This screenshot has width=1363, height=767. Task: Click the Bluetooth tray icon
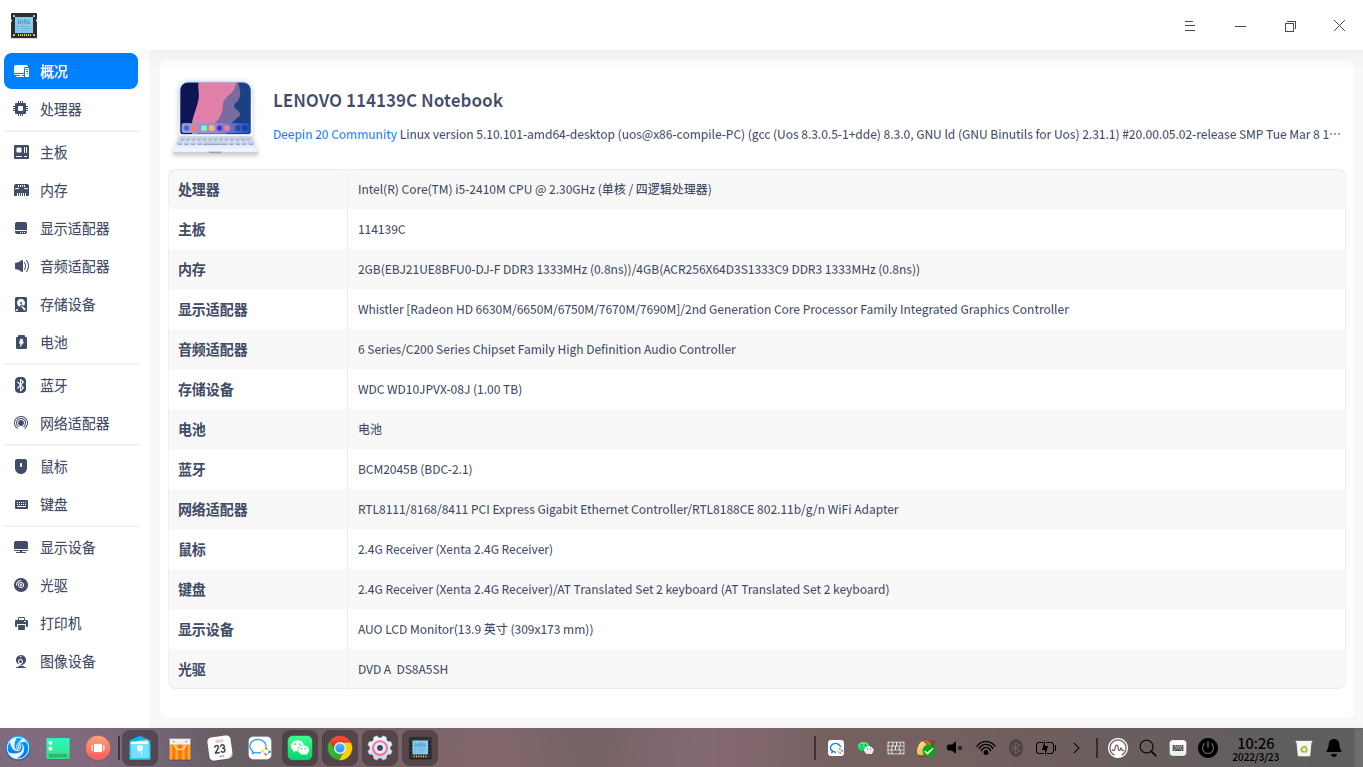pos(1016,748)
